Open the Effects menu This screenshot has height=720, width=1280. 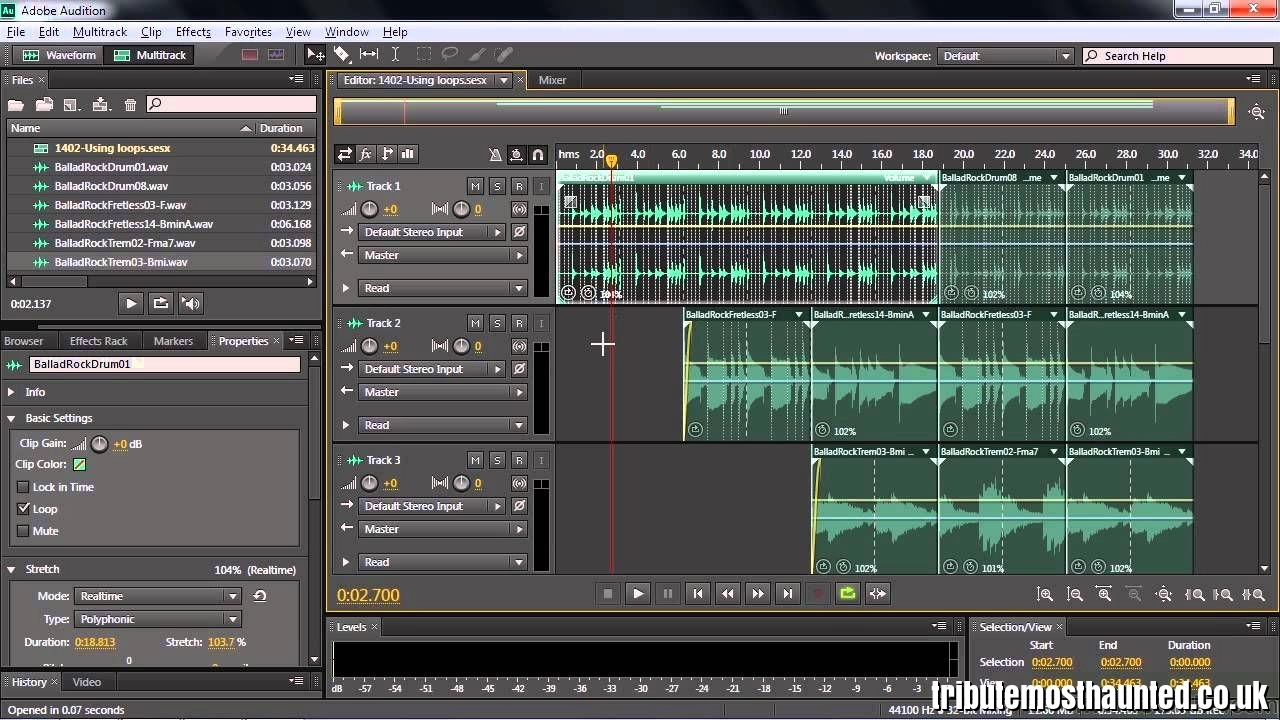pos(193,32)
